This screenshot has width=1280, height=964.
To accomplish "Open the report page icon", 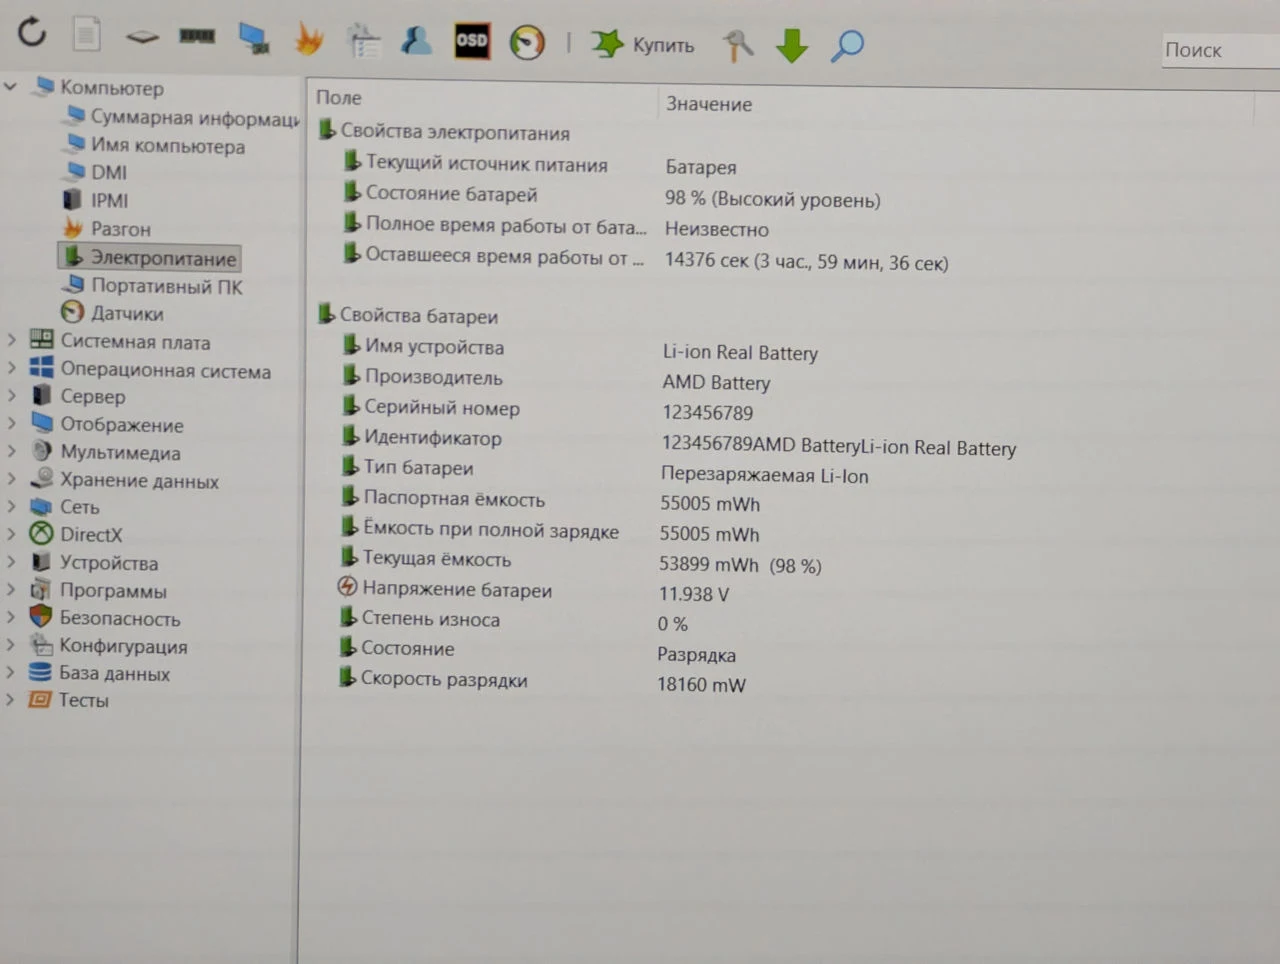I will 87,34.
